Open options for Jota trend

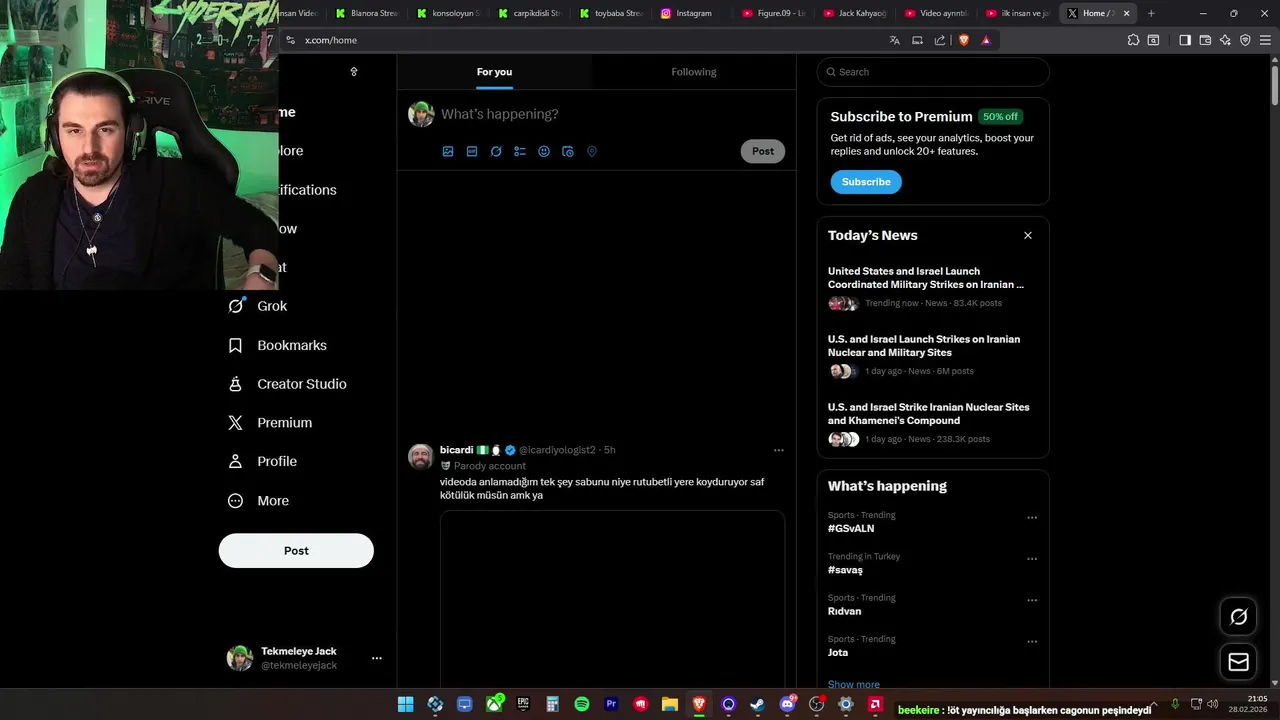coord(1032,642)
